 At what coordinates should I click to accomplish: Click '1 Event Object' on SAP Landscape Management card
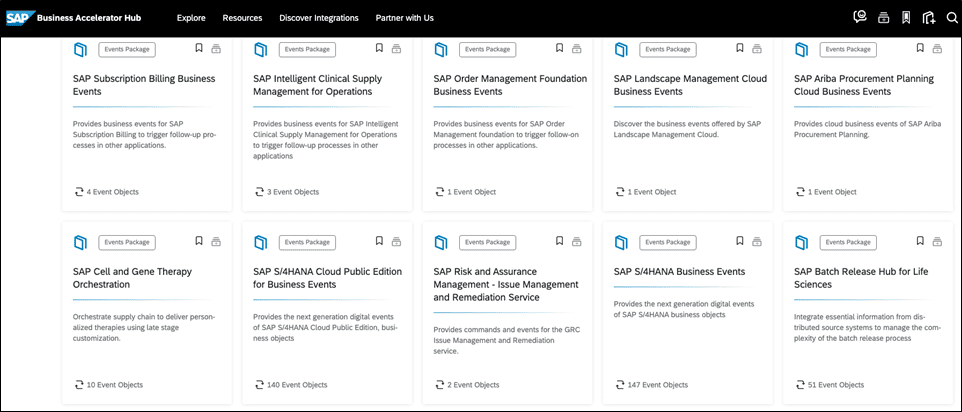652,192
